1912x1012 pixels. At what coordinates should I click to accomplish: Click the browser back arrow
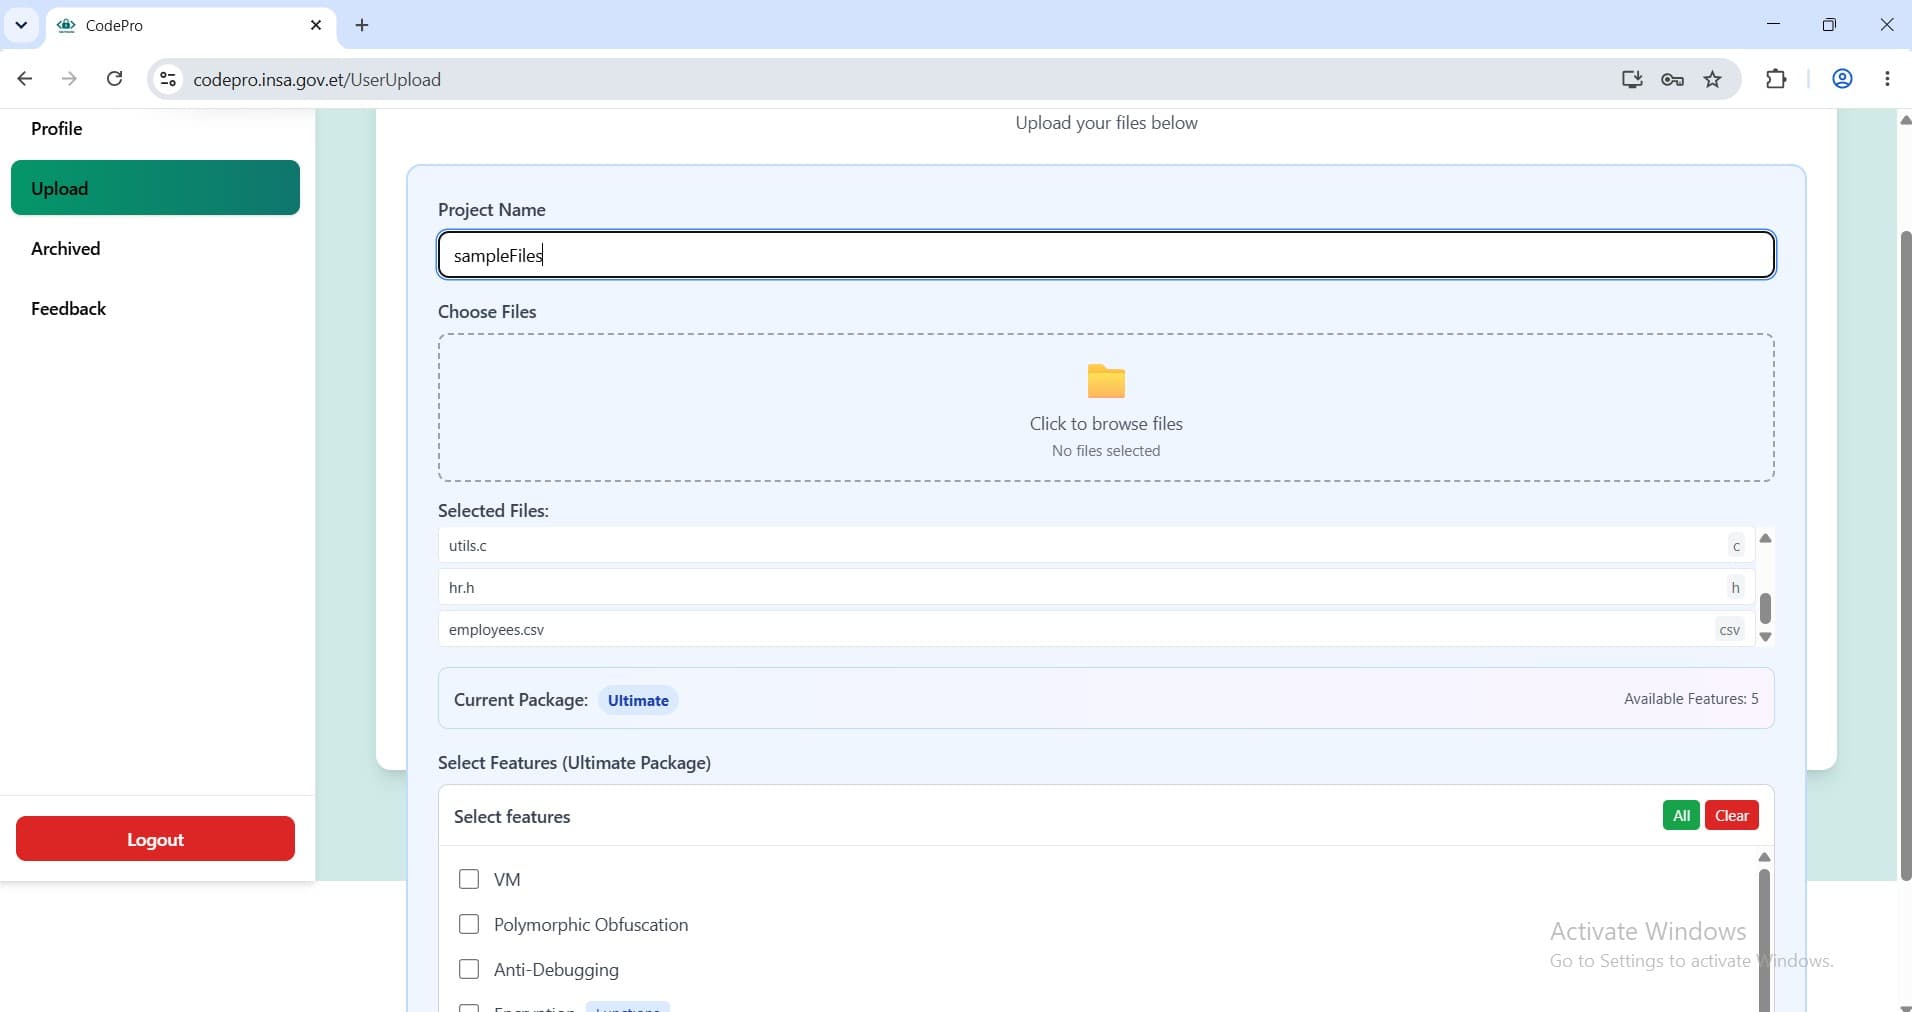pyautogui.click(x=25, y=79)
